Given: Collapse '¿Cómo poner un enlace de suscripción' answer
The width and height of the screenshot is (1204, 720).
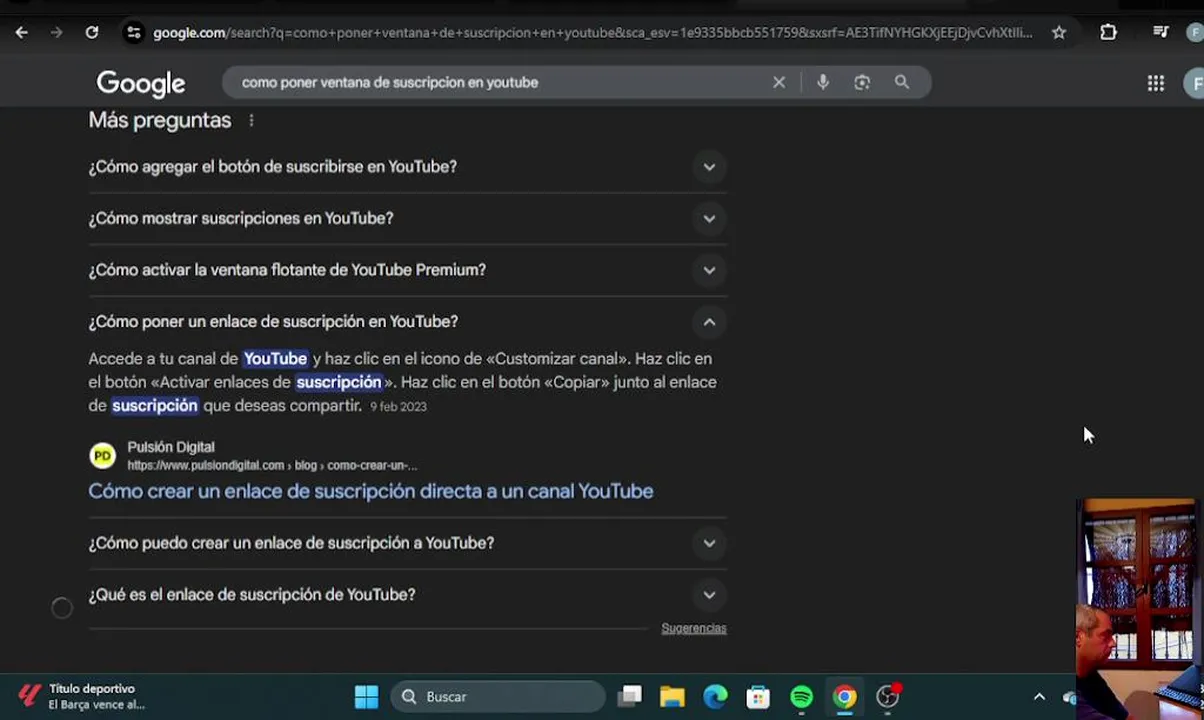Looking at the screenshot, I should coord(408,322).
